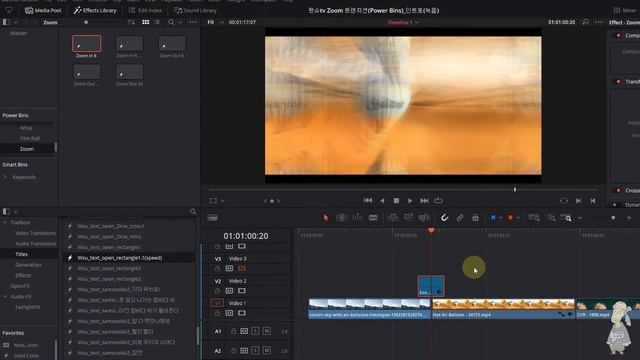This screenshot has width=640, height=360.
Task: Open the media pool search icon
Action: (x=171, y=22)
